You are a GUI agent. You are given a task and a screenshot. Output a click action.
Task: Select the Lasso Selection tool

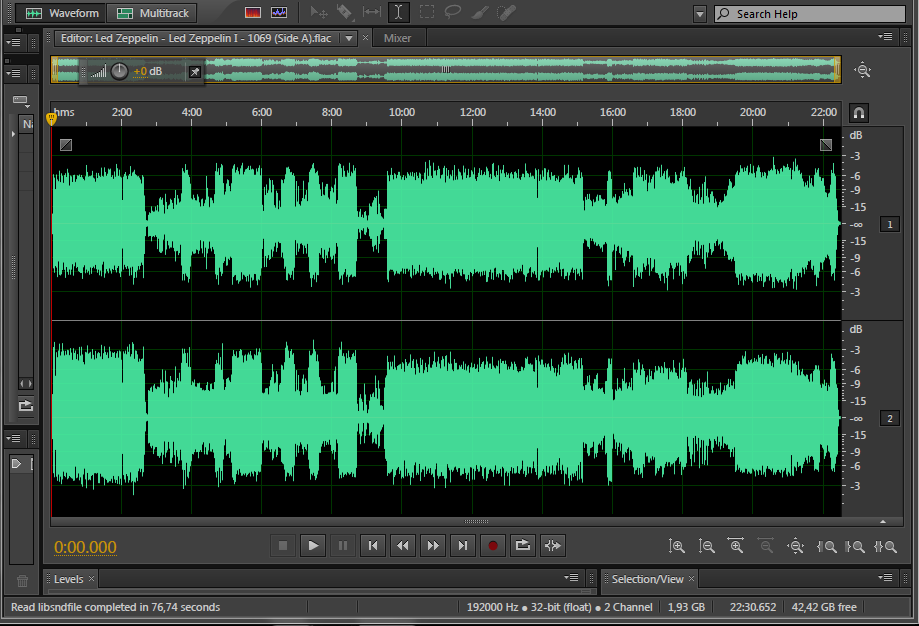[x=453, y=12]
